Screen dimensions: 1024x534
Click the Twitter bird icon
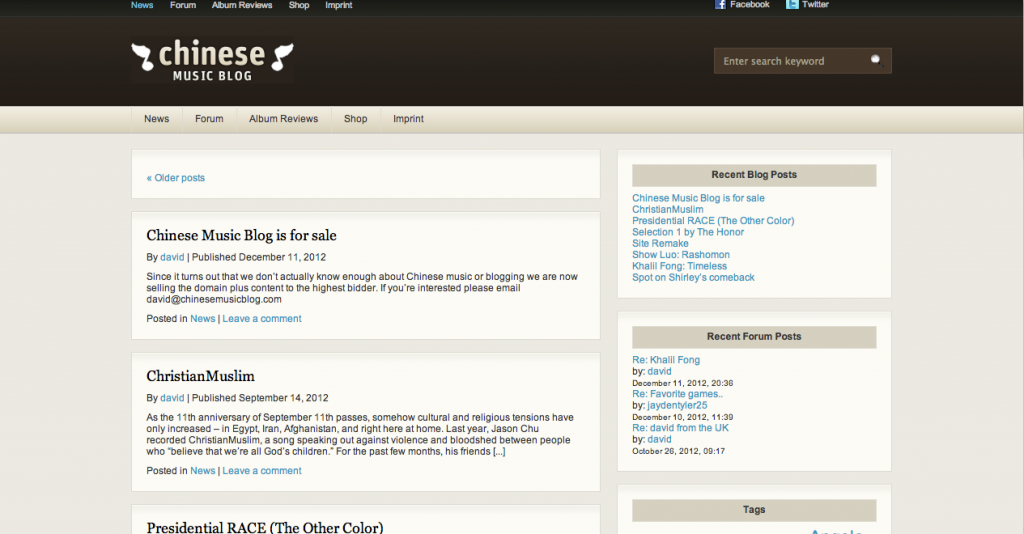pyautogui.click(x=792, y=5)
